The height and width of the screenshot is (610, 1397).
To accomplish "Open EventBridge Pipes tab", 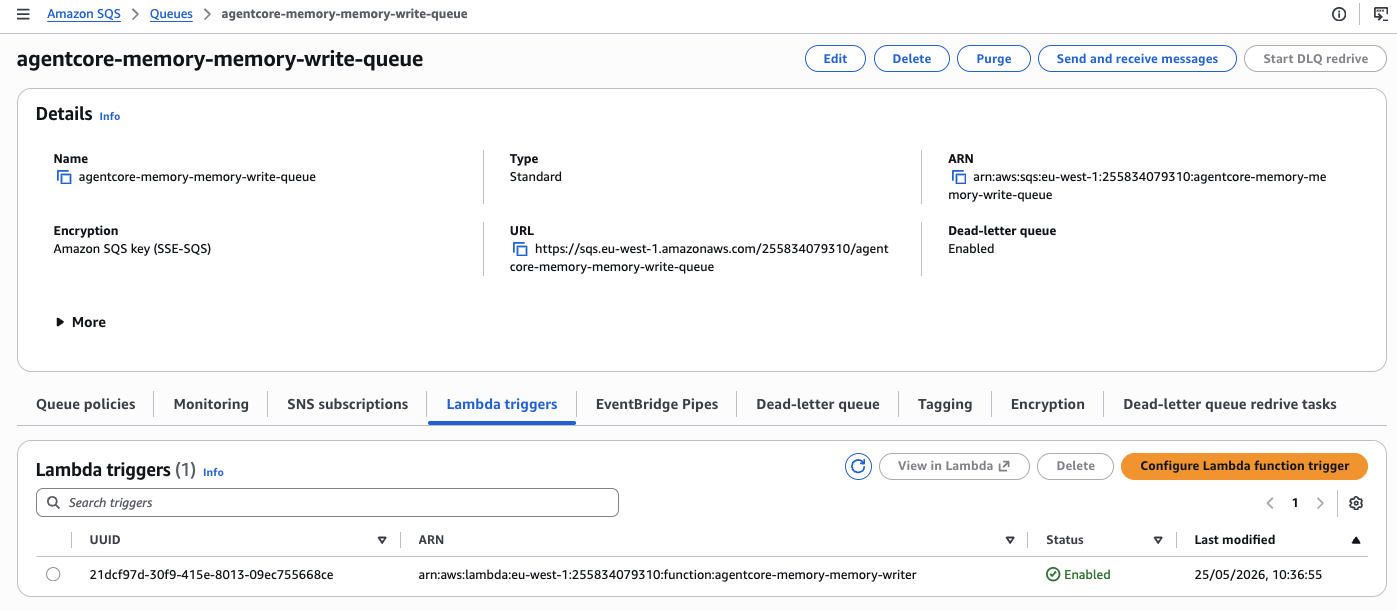I will tap(657, 404).
